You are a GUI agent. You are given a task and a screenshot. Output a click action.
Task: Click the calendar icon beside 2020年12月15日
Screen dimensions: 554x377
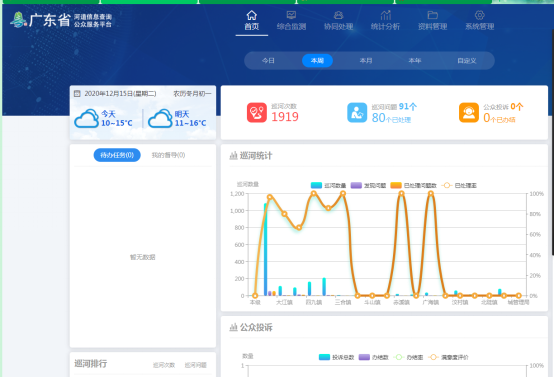coord(77,94)
